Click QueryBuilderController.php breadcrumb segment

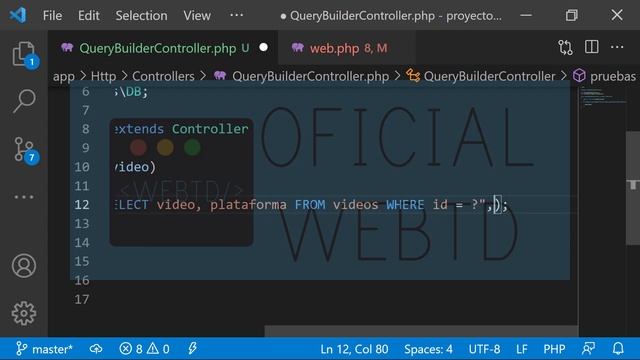pos(310,76)
